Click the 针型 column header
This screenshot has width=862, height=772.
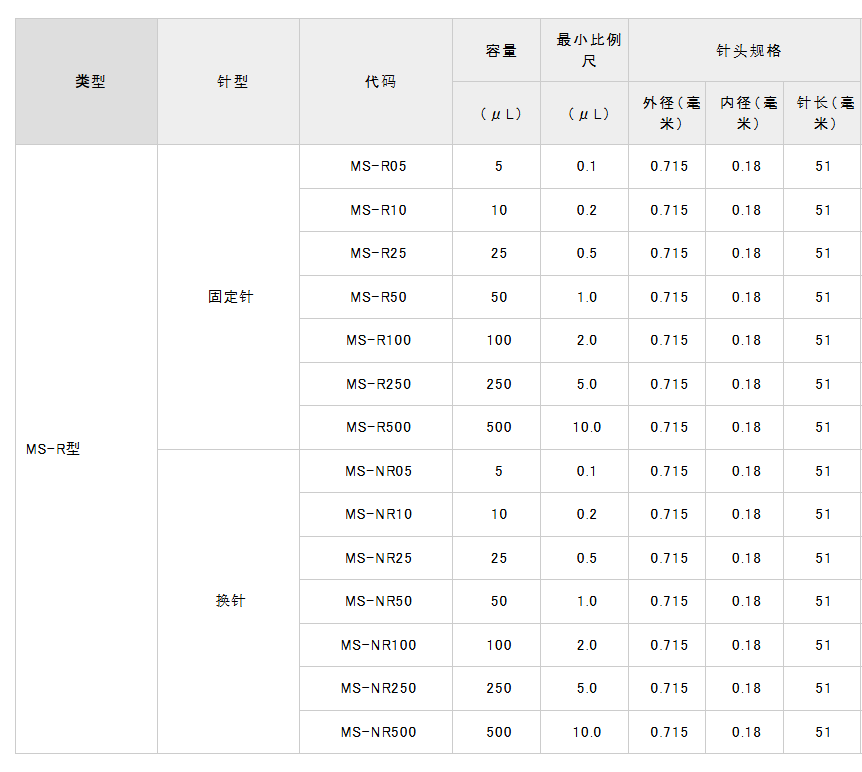tap(231, 82)
